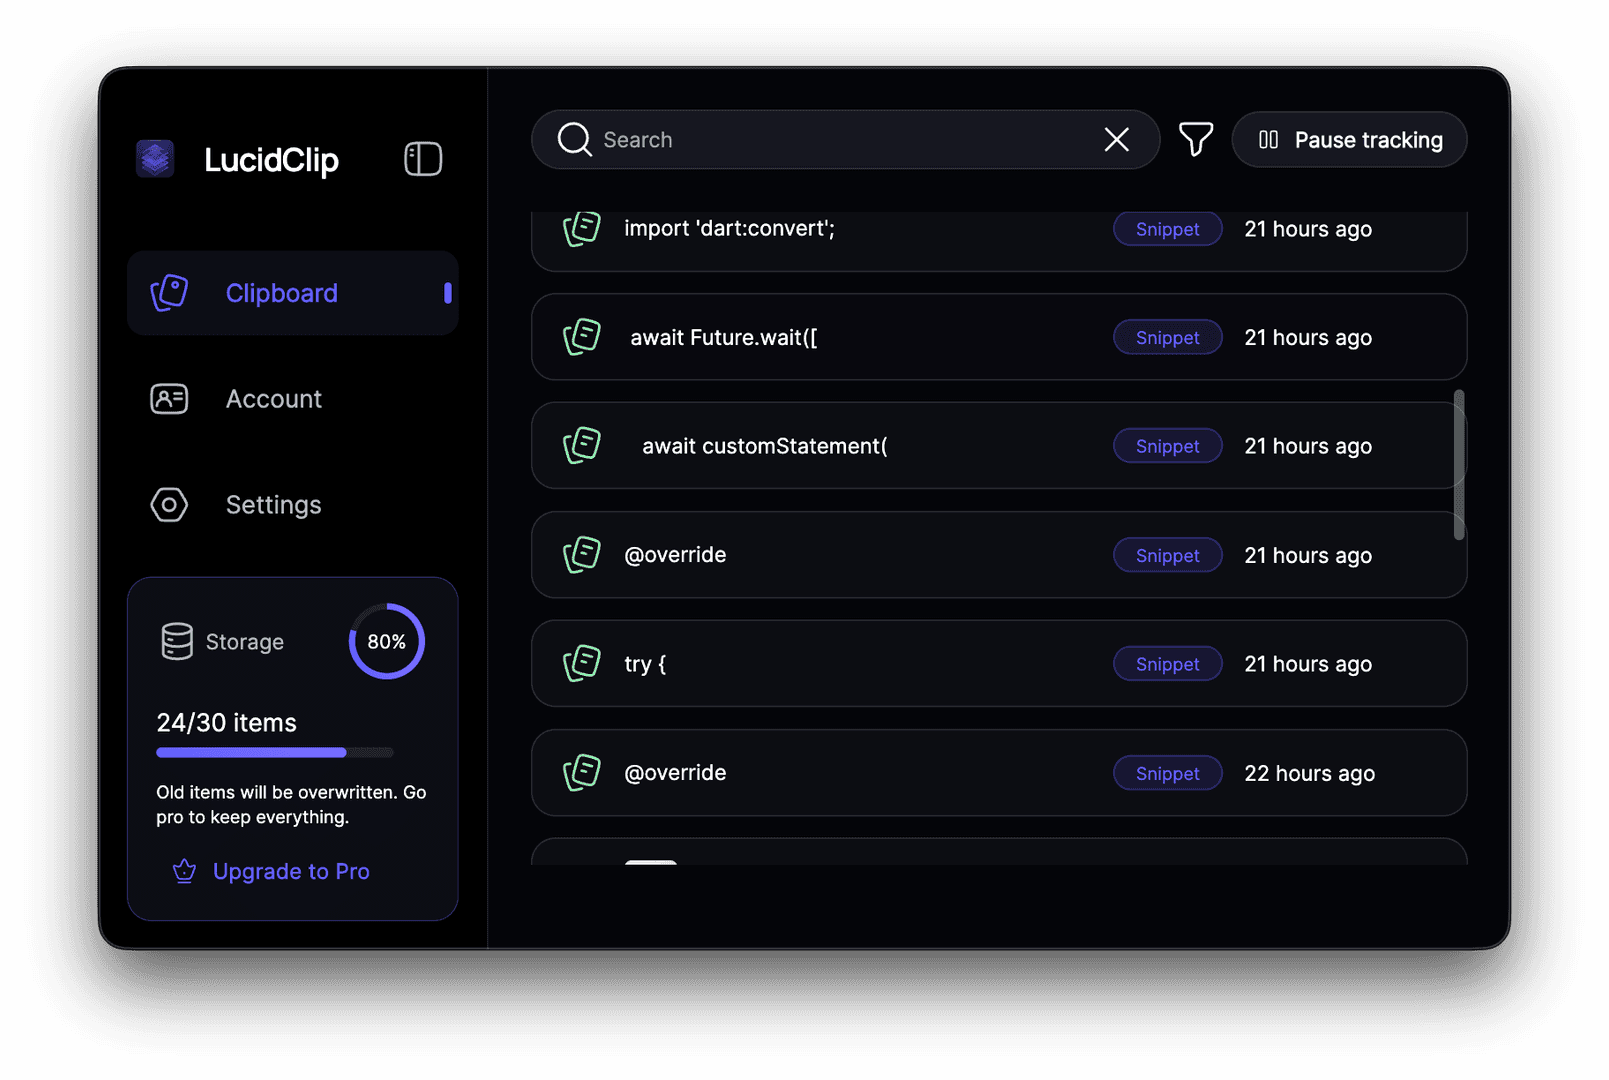Switch to the Account section
The width and height of the screenshot is (1609, 1080).
(x=273, y=398)
